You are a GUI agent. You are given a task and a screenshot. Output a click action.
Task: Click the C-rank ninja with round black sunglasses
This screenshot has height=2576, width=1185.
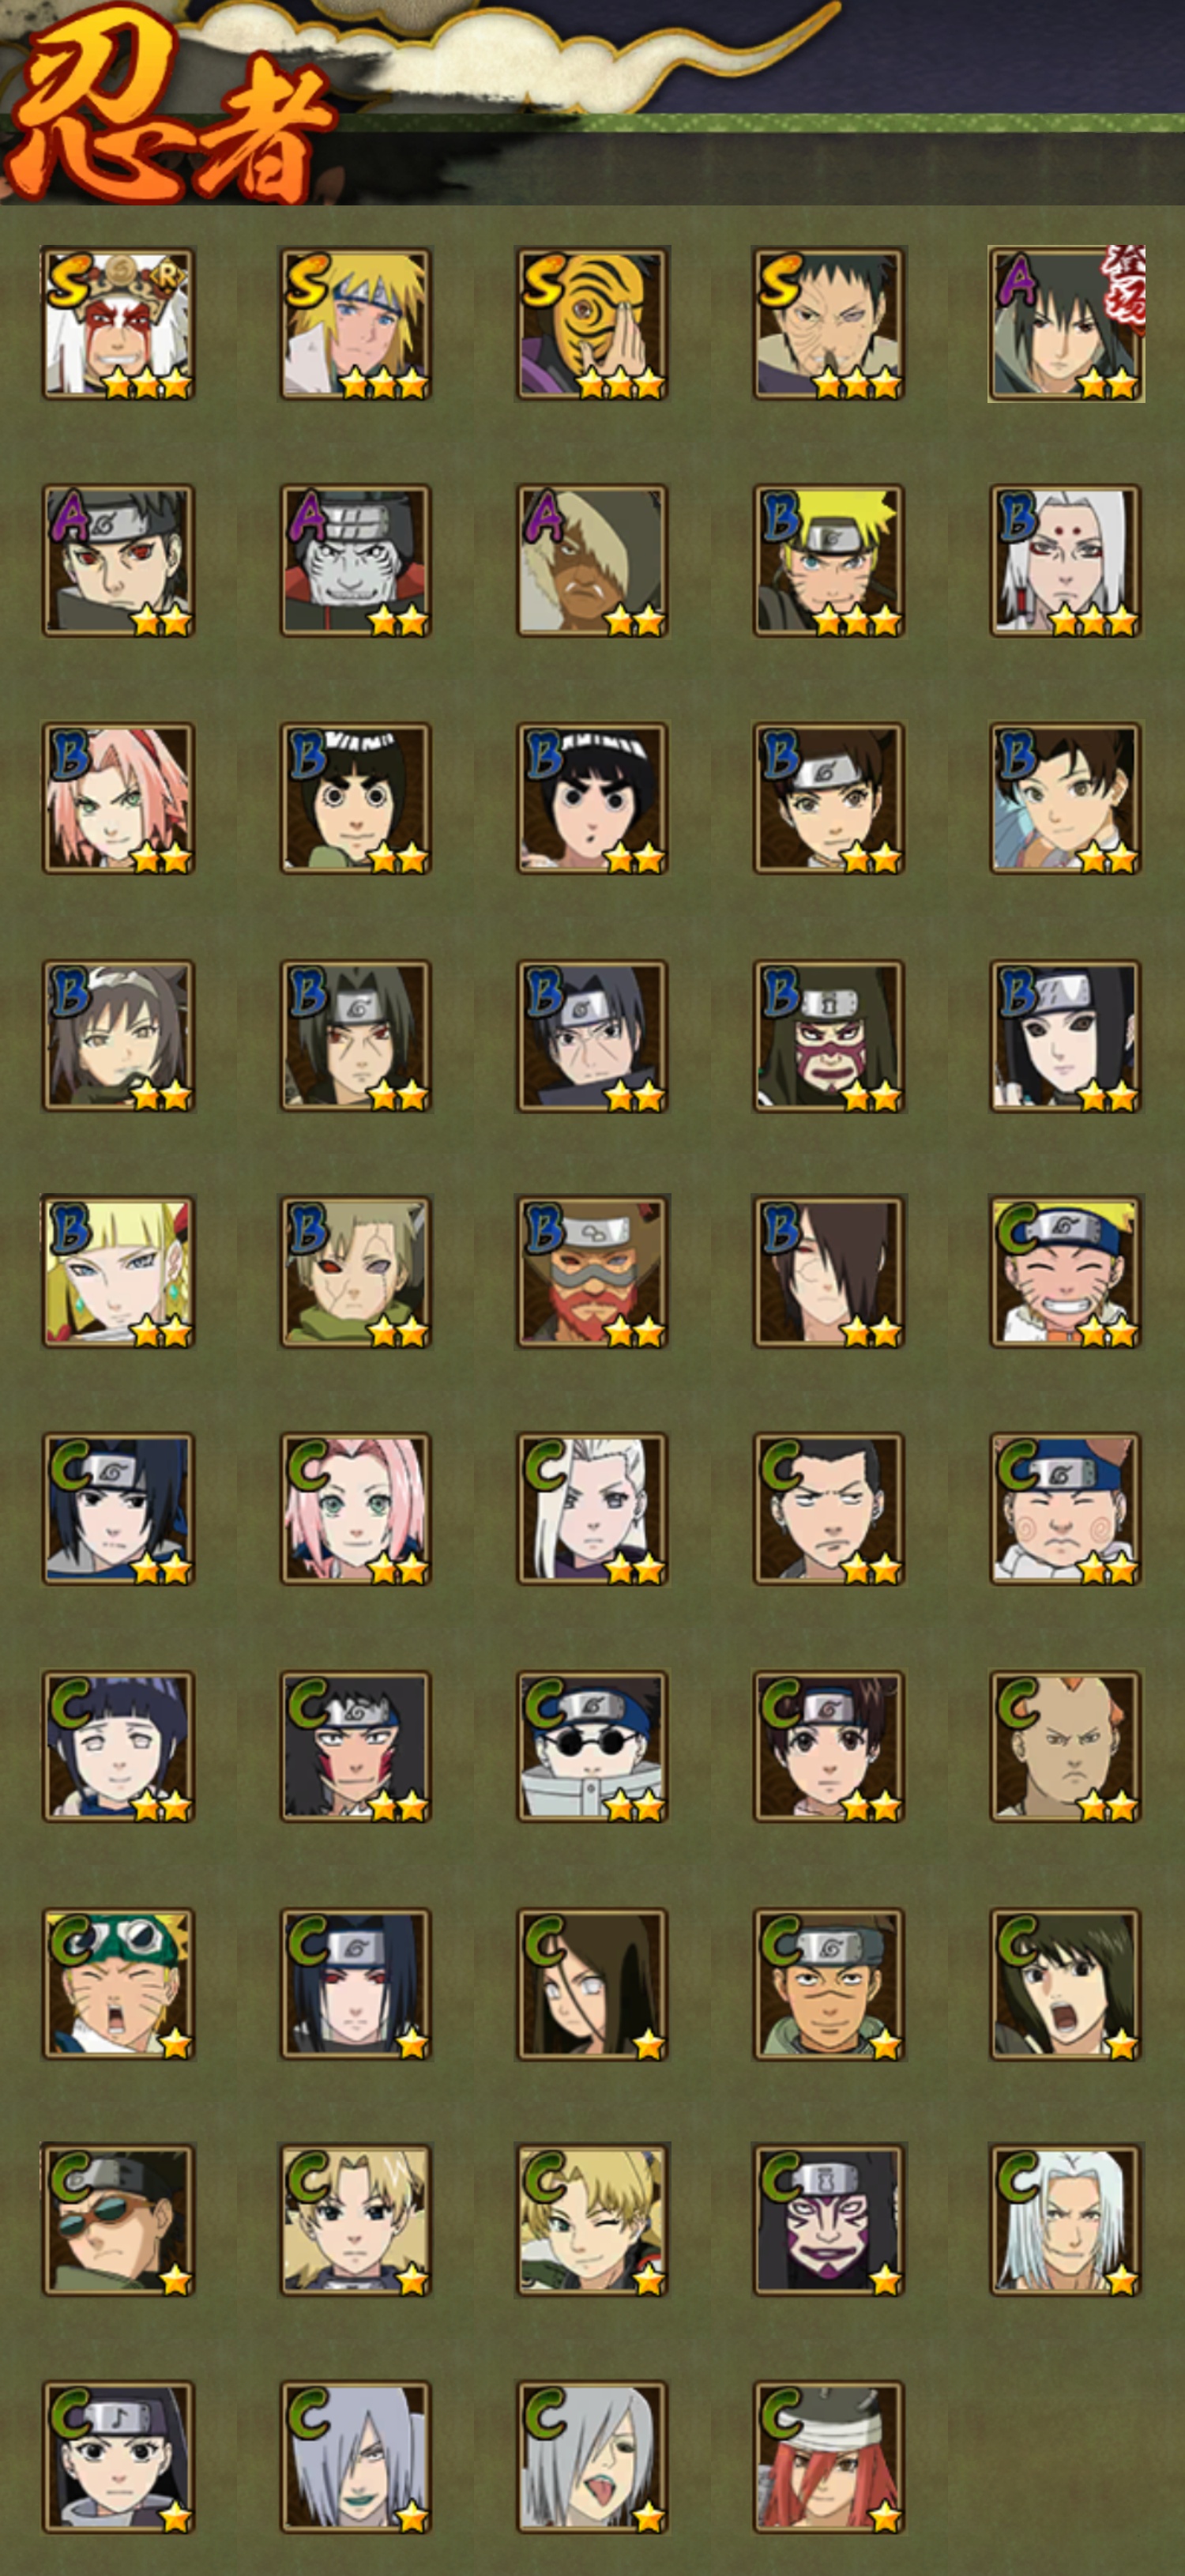[592, 1746]
